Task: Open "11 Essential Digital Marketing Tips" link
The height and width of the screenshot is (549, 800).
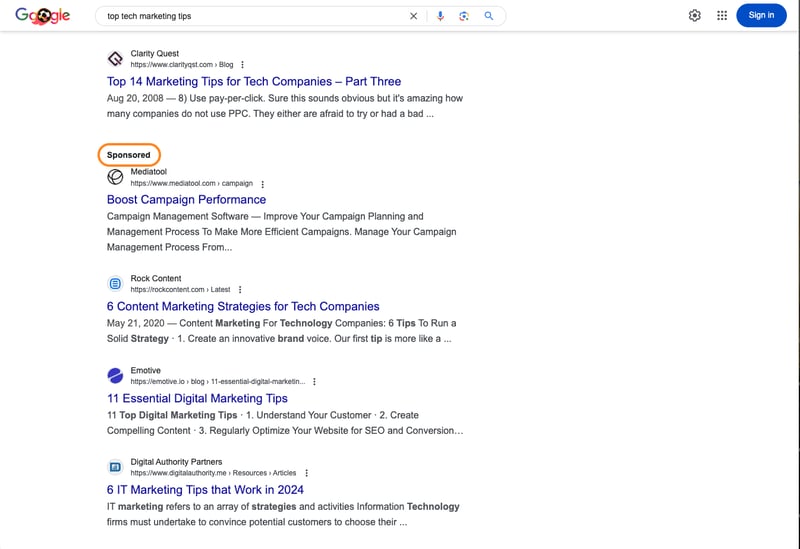Action: (197, 398)
